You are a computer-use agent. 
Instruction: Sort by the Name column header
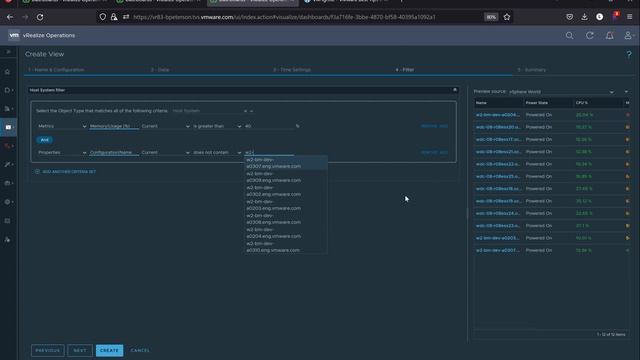[x=498, y=103]
